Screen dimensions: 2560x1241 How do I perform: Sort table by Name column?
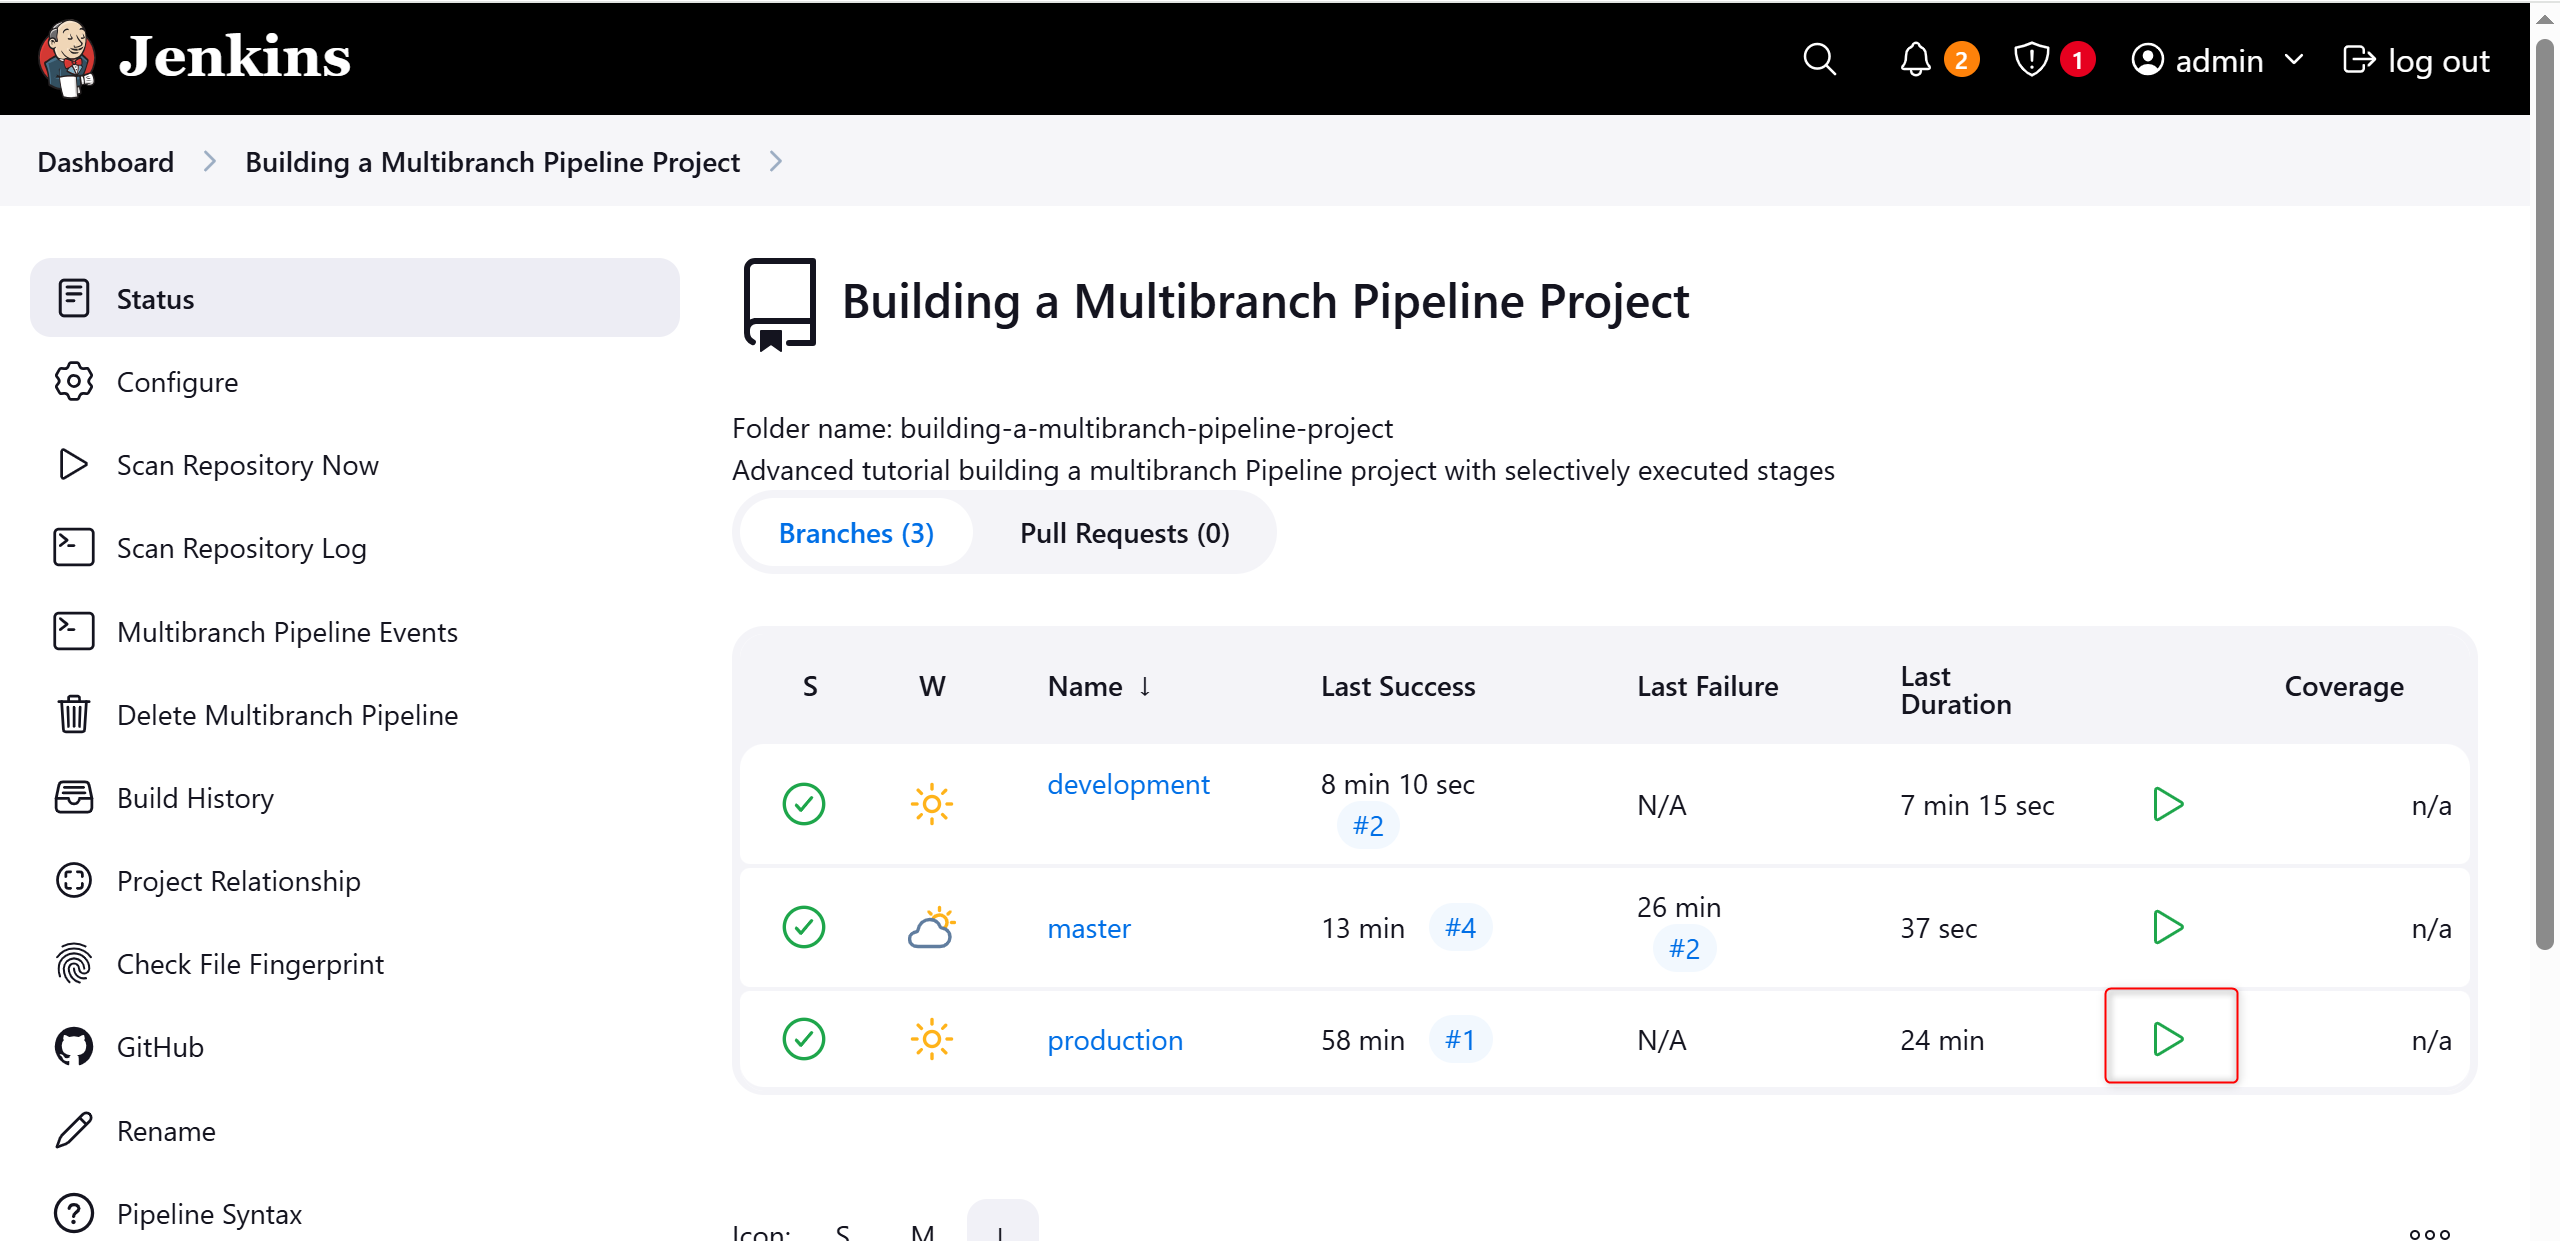1099,687
